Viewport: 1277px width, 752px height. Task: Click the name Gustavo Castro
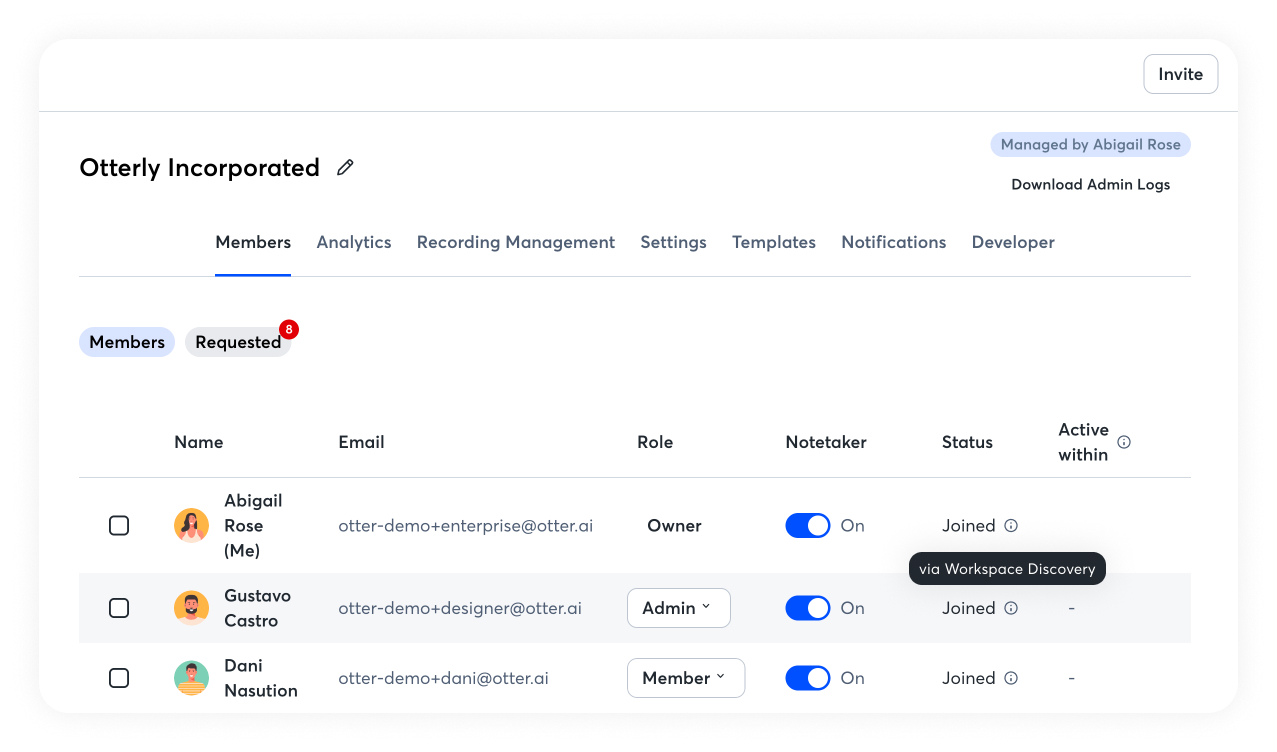[x=258, y=608]
